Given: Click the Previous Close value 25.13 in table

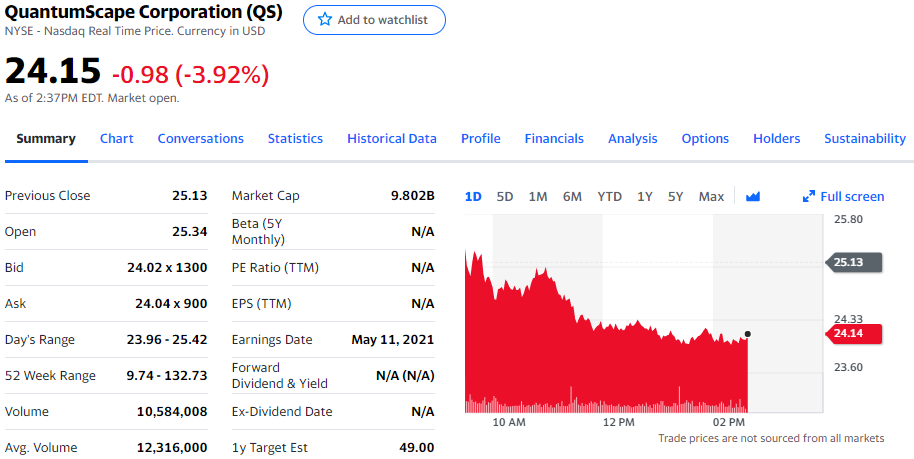Looking at the screenshot, I should [x=189, y=195].
